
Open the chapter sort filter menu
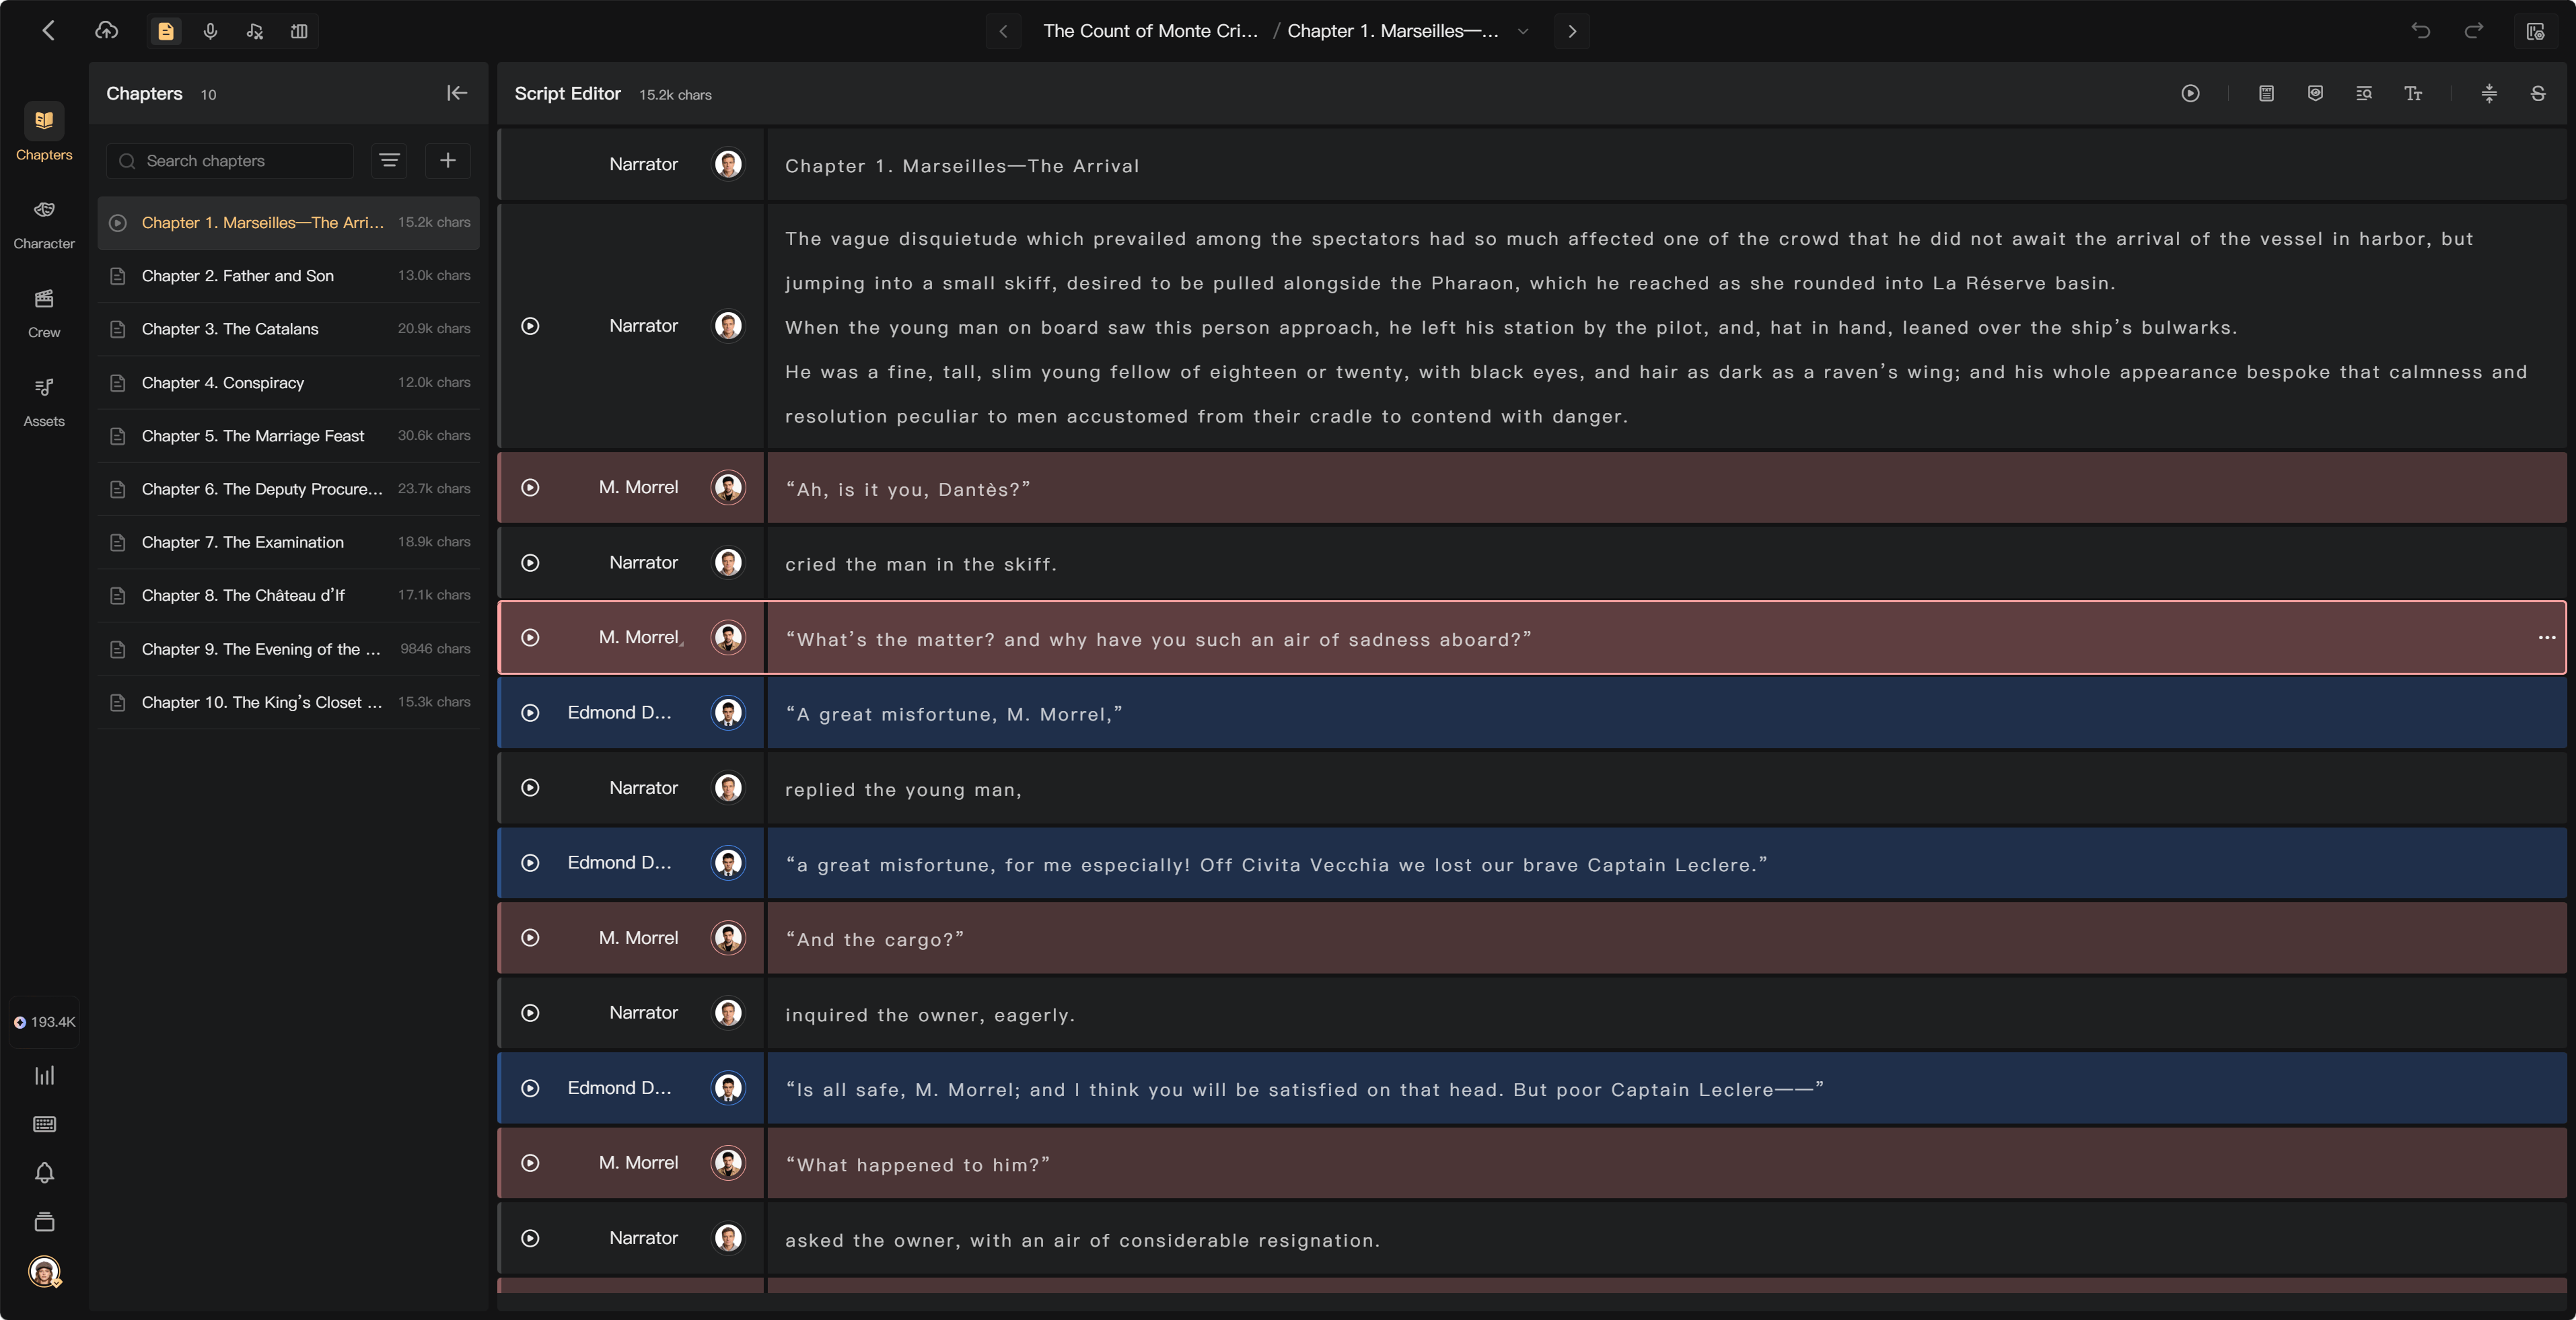pos(389,160)
